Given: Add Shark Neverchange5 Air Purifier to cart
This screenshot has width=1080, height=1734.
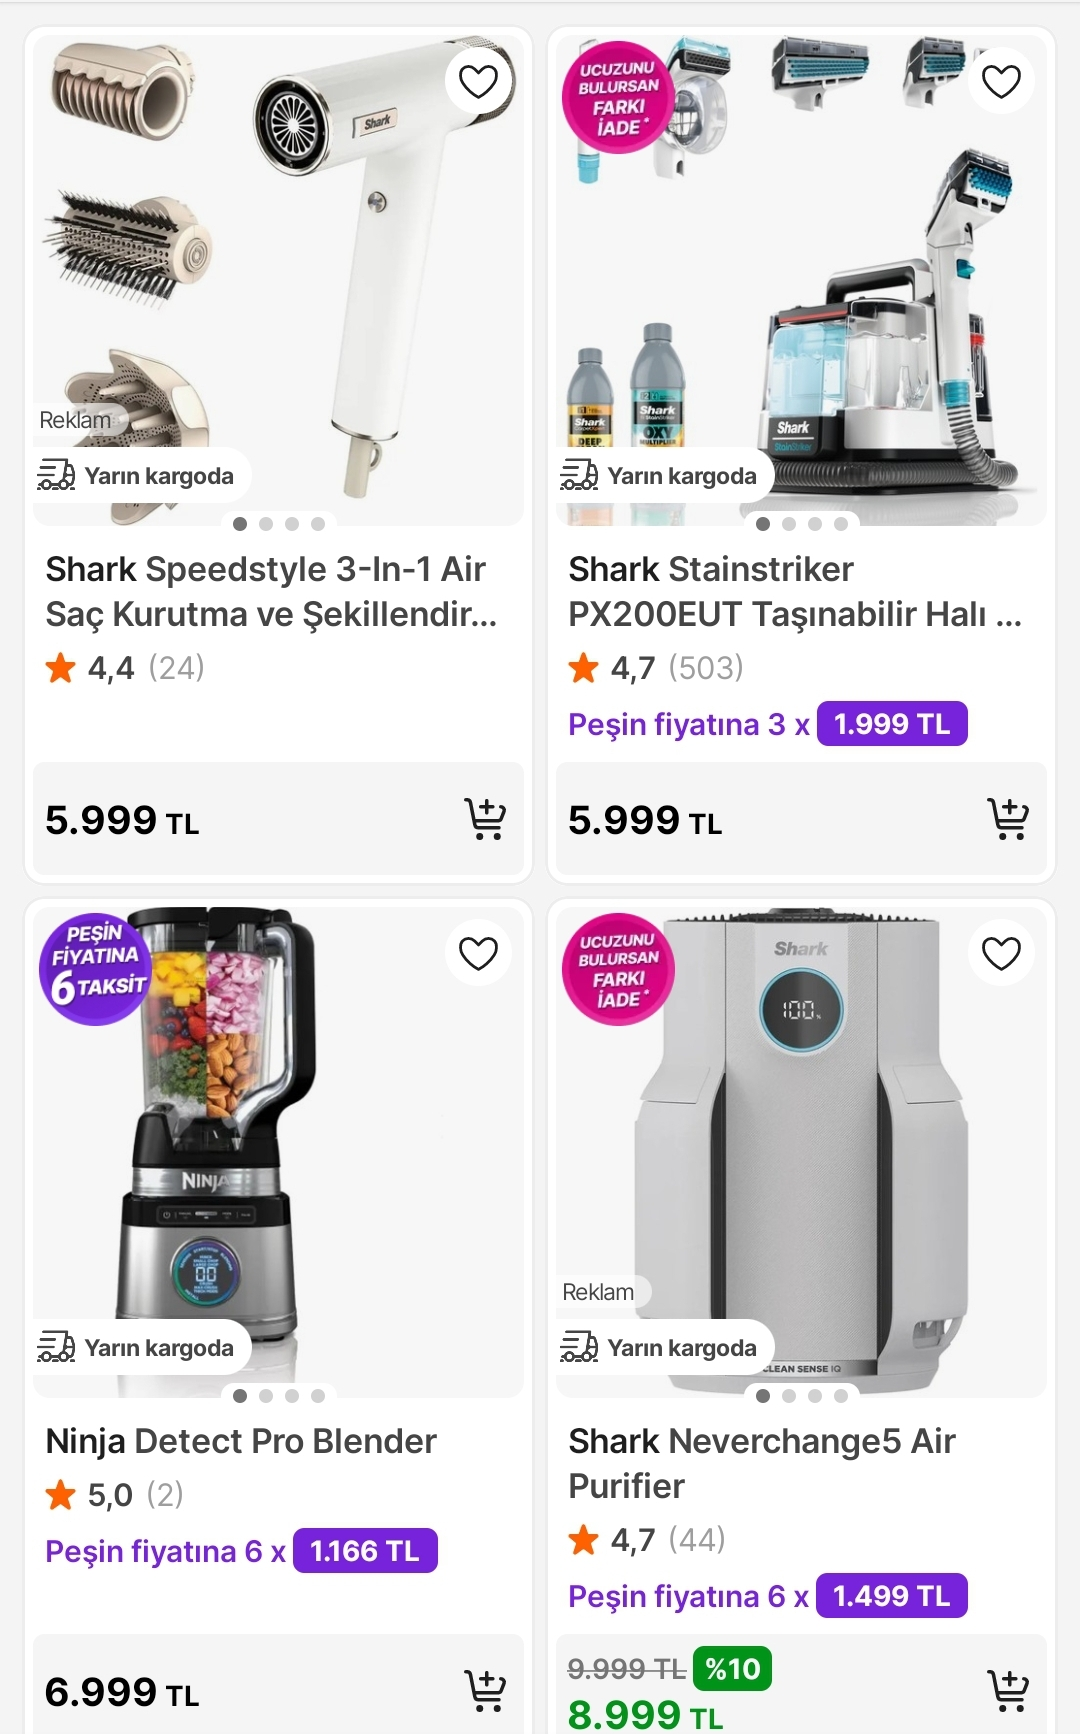Looking at the screenshot, I should (1008, 1691).
